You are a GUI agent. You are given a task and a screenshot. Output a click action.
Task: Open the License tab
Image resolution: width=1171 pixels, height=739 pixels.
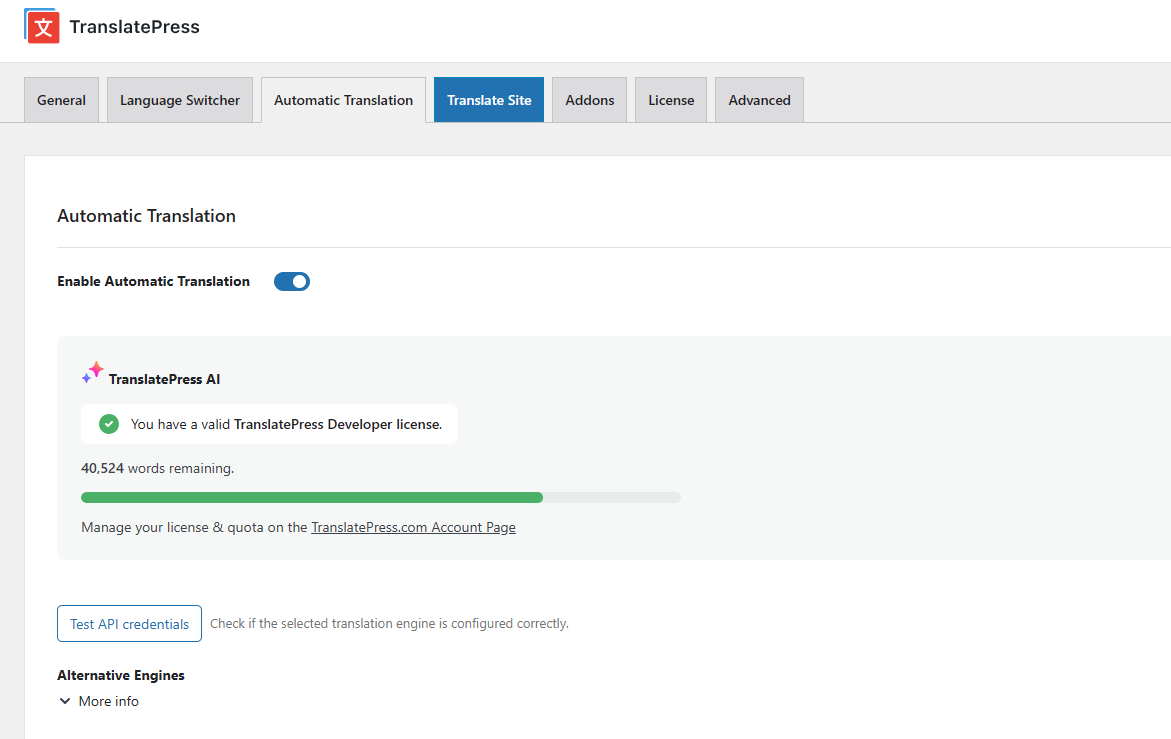pyautogui.click(x=670, y=100)
